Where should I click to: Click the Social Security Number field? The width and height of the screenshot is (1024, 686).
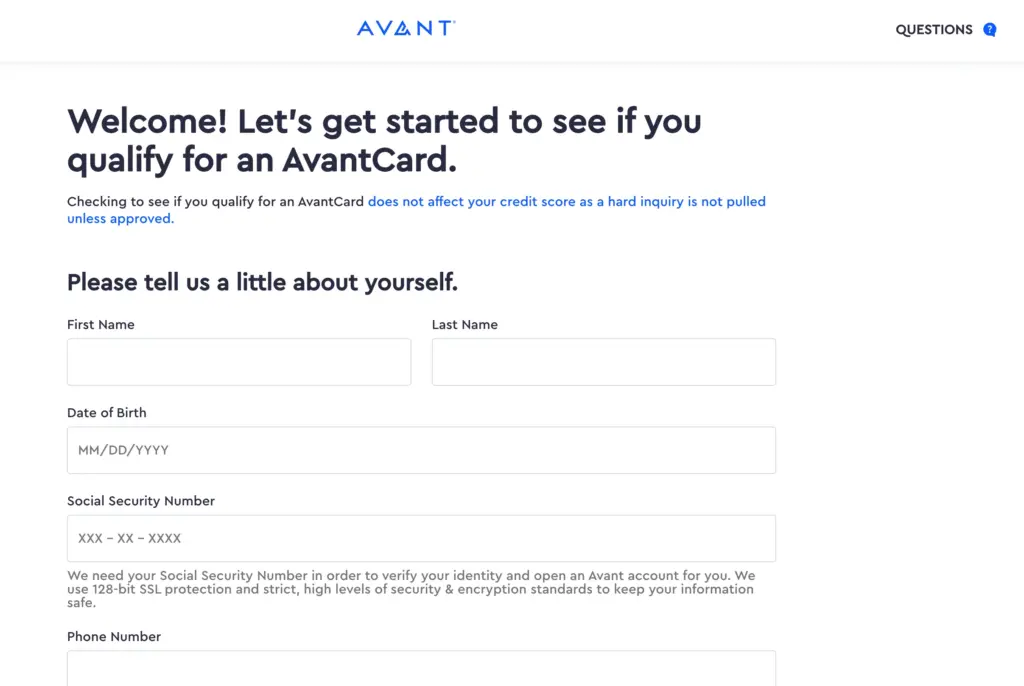[421, 537]
